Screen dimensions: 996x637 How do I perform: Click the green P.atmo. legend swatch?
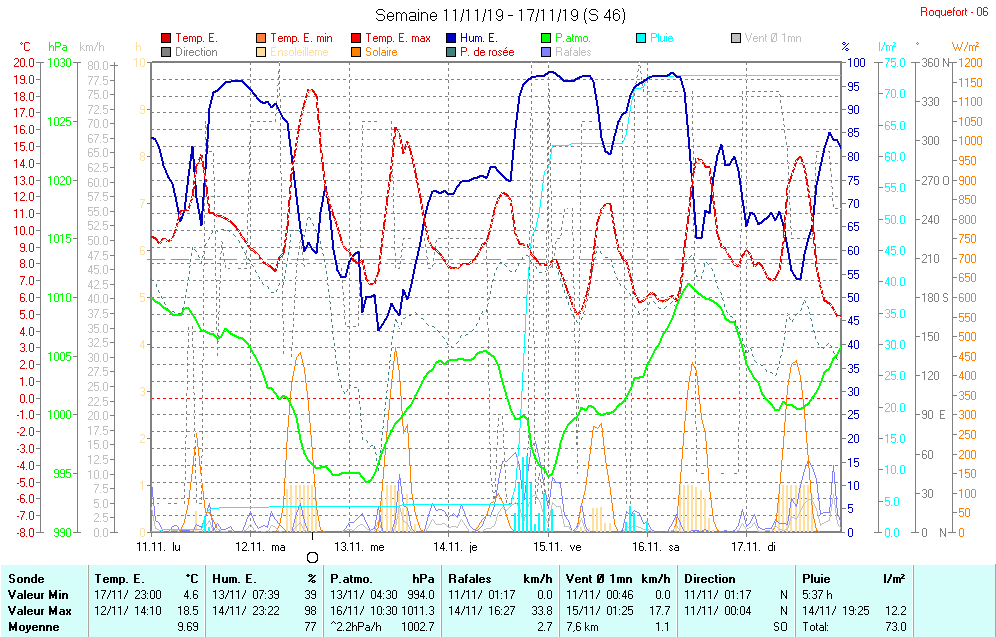pos(546,38)
